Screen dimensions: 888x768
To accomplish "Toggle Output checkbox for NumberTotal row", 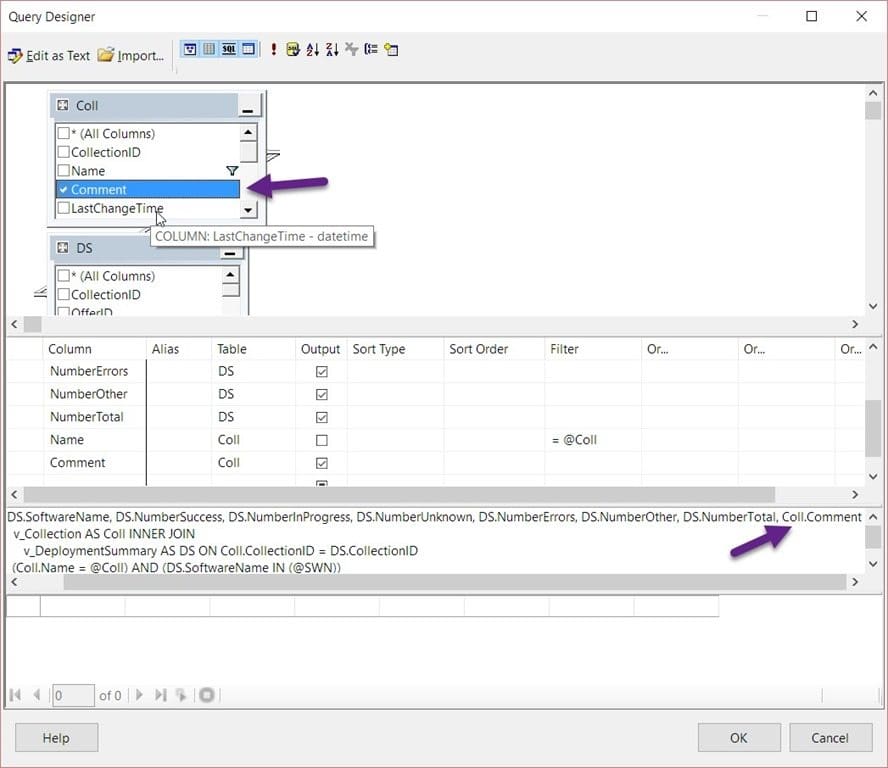I will [x=322, y=417].
